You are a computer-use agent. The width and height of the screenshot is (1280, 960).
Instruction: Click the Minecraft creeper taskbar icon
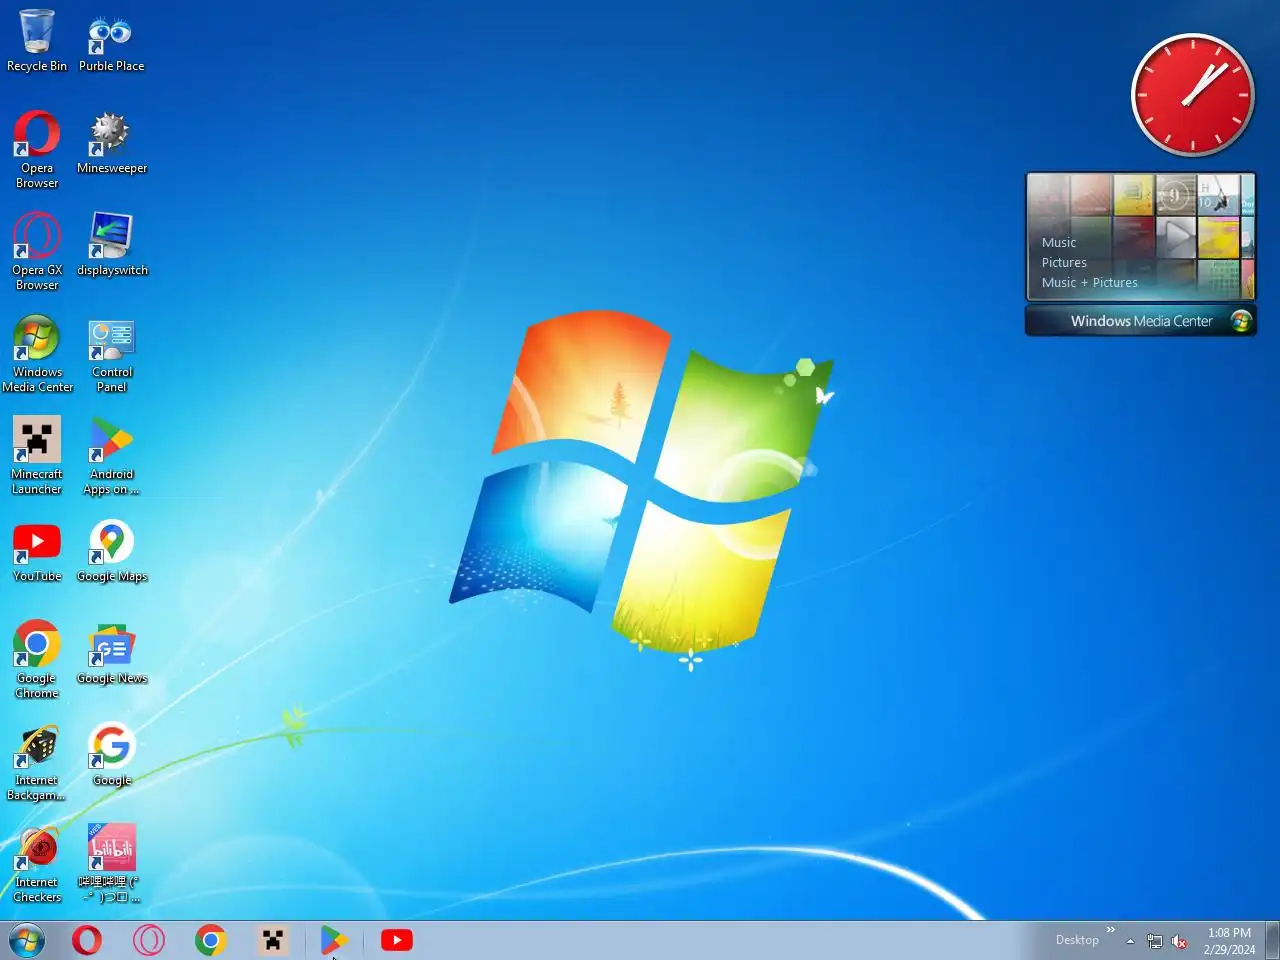point(273,940)
